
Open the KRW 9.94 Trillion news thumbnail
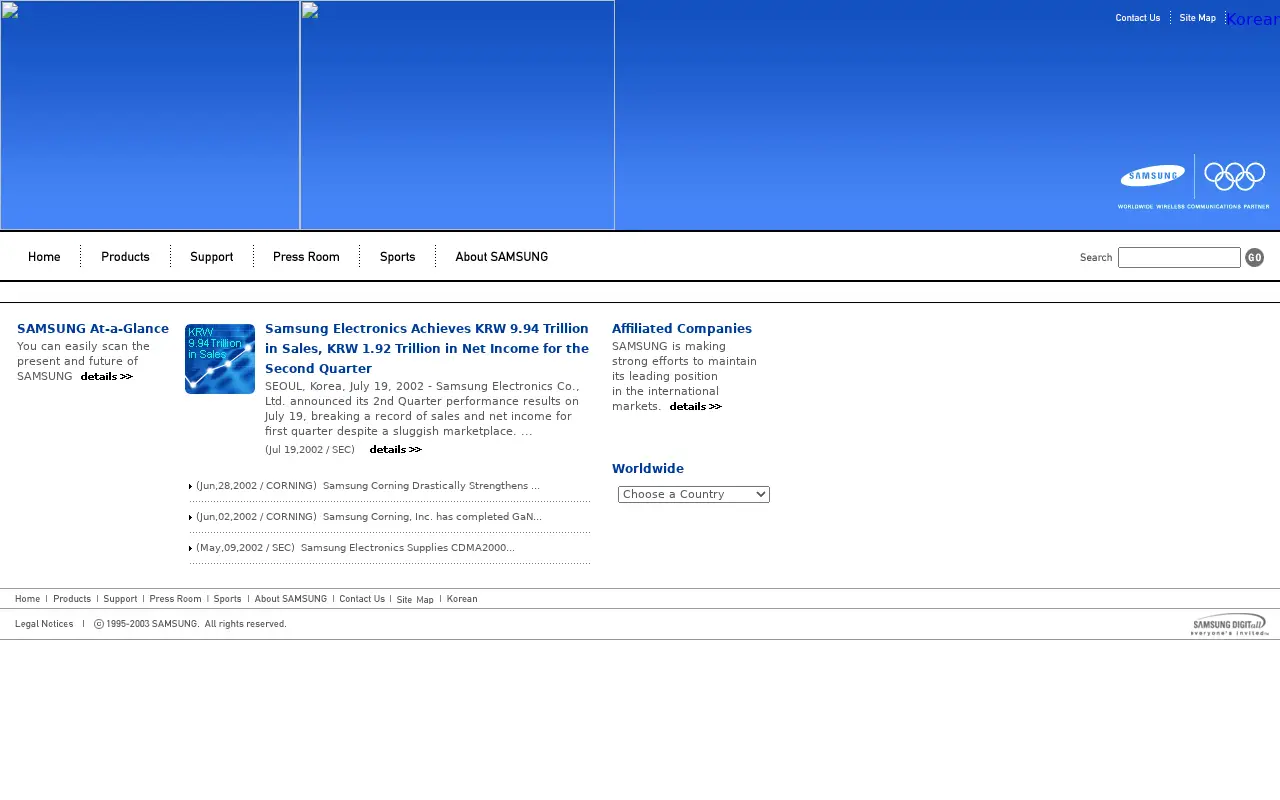coord(220,359)
